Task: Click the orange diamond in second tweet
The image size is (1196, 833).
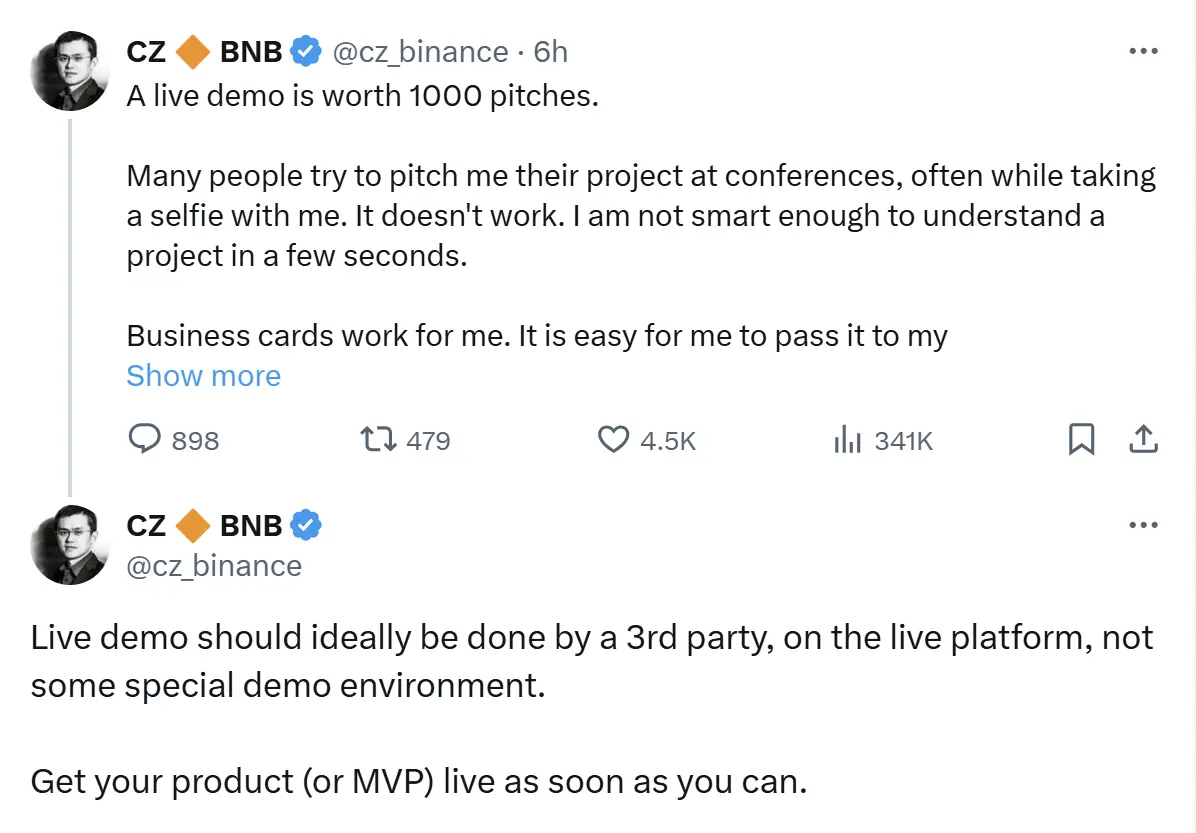Action: (193, 524)
